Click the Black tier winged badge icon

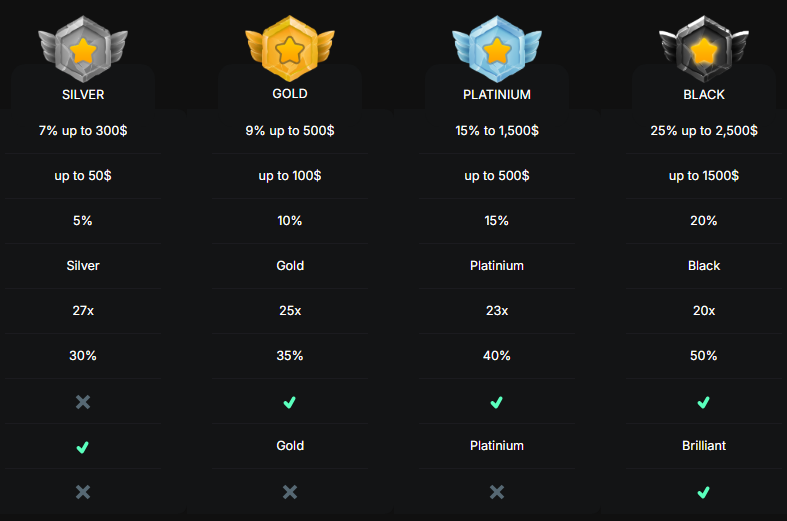[704, 49]
